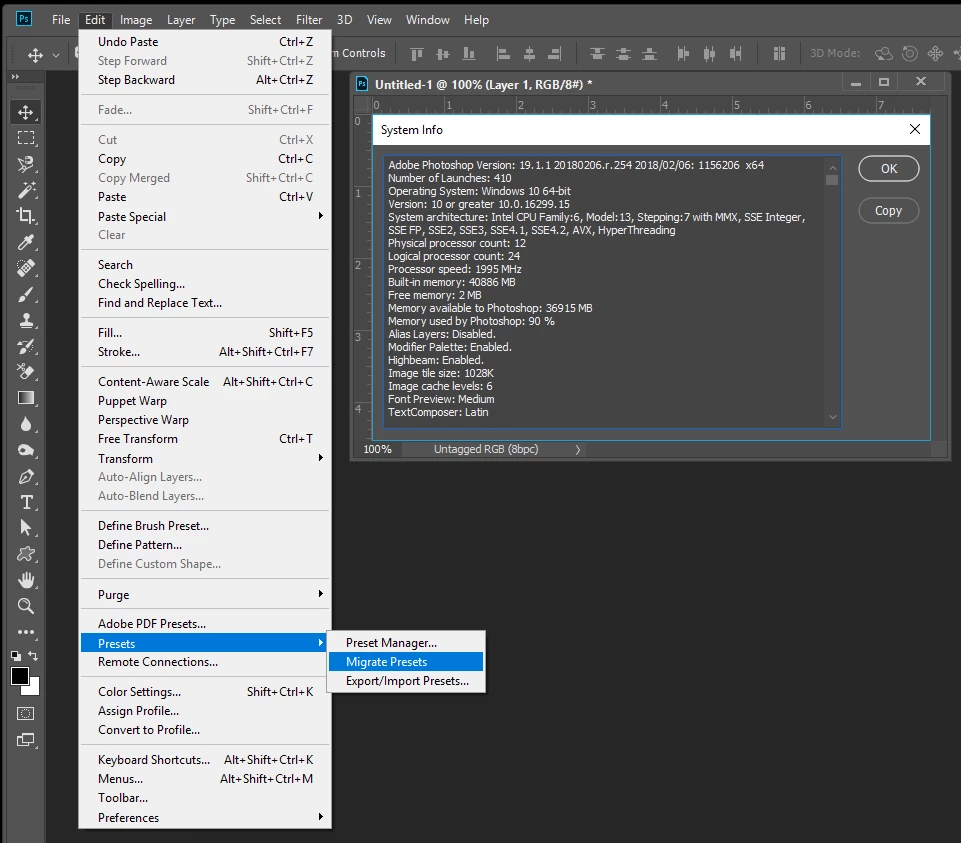Choose Define Brush Preset option
This screenshot has width=961, height=843.
click(205, 525)
